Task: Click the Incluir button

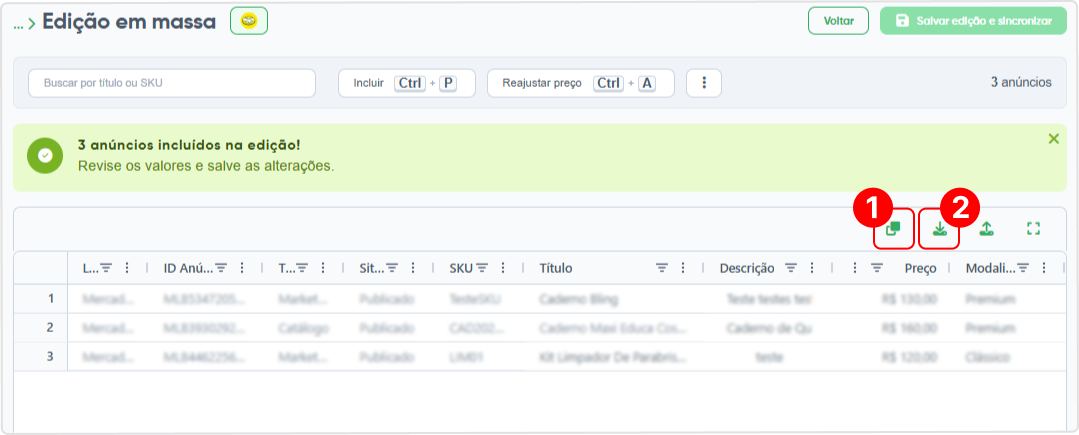Action: 407,83
